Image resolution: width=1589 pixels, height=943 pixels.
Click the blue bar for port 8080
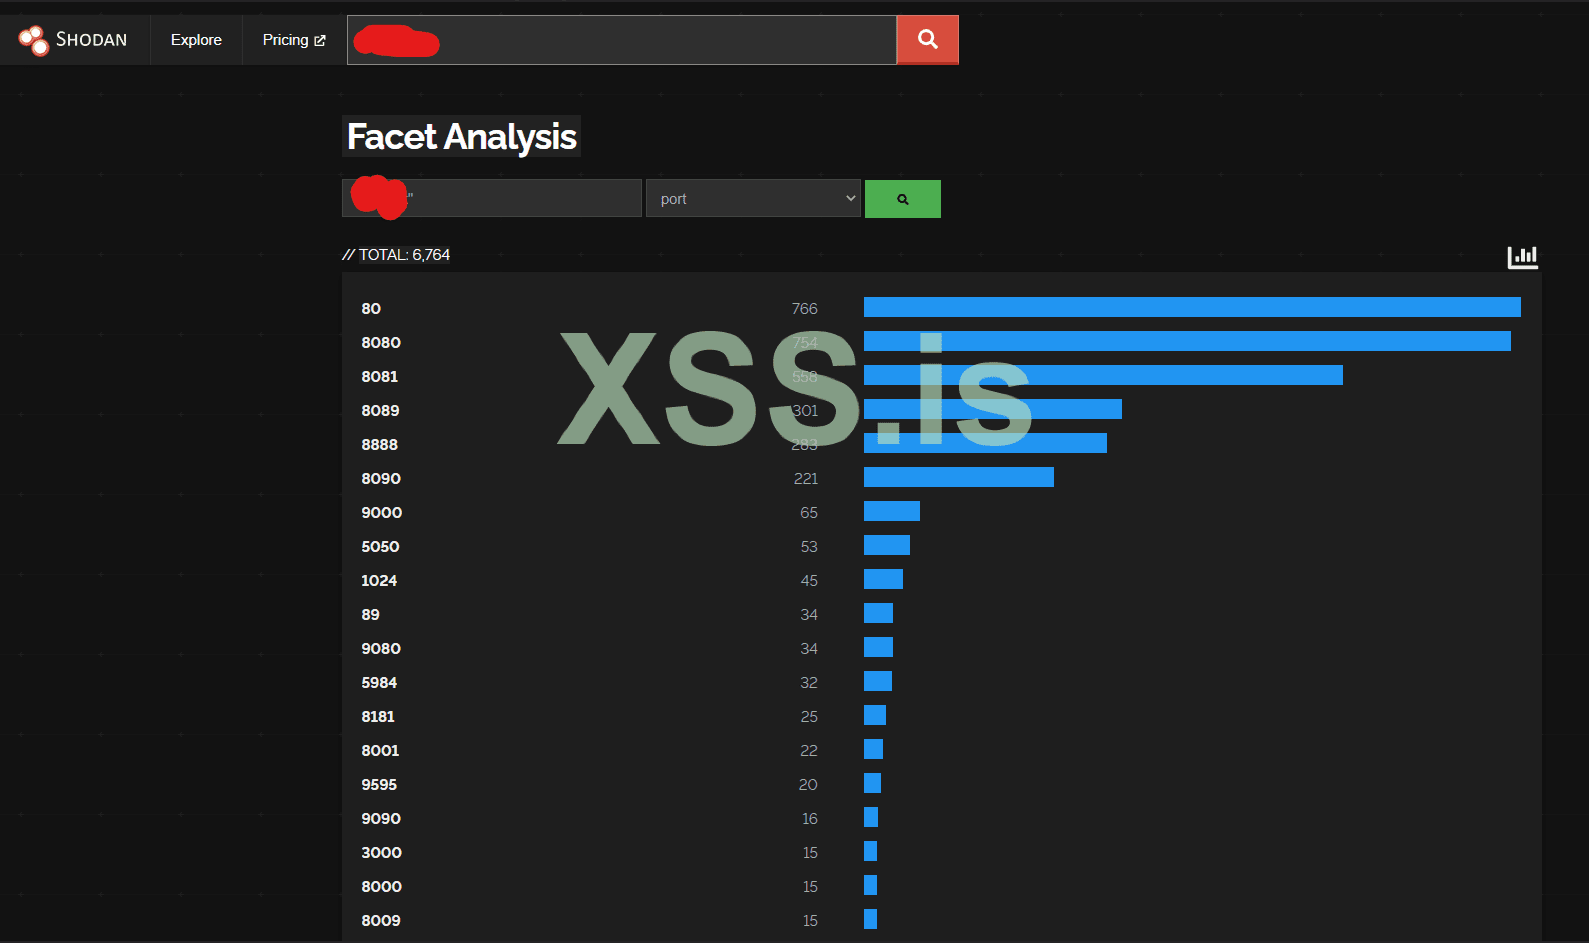click(x=1187, y=341)
